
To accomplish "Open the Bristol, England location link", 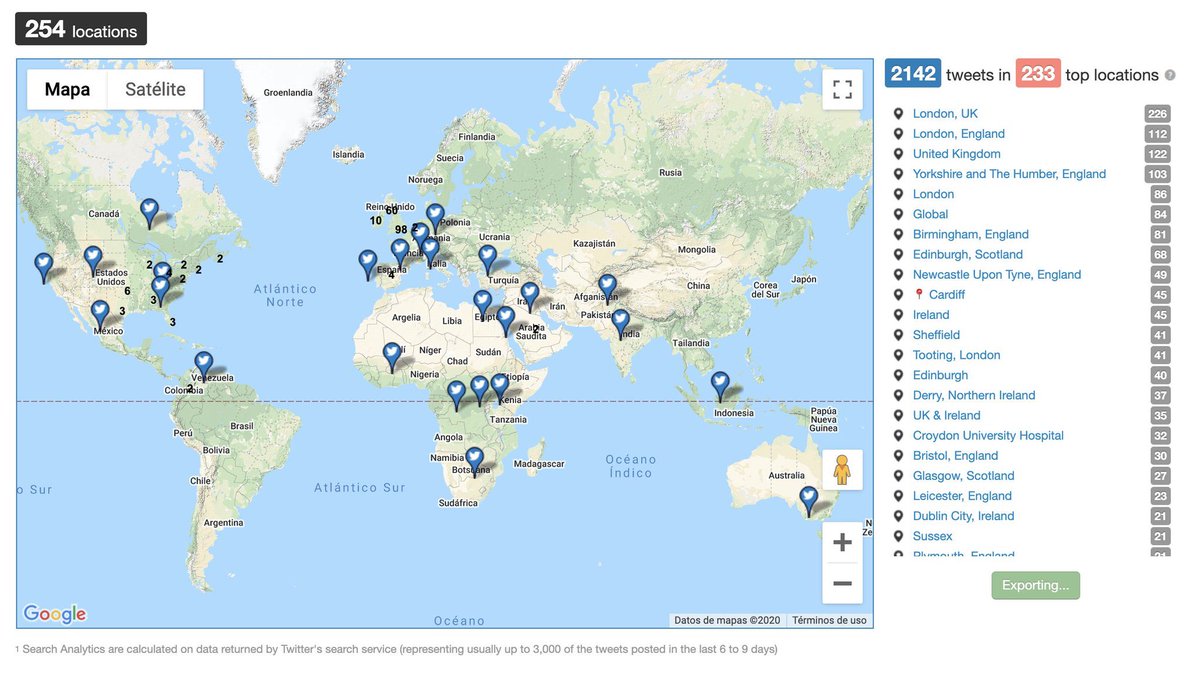I will click(955, 456).
